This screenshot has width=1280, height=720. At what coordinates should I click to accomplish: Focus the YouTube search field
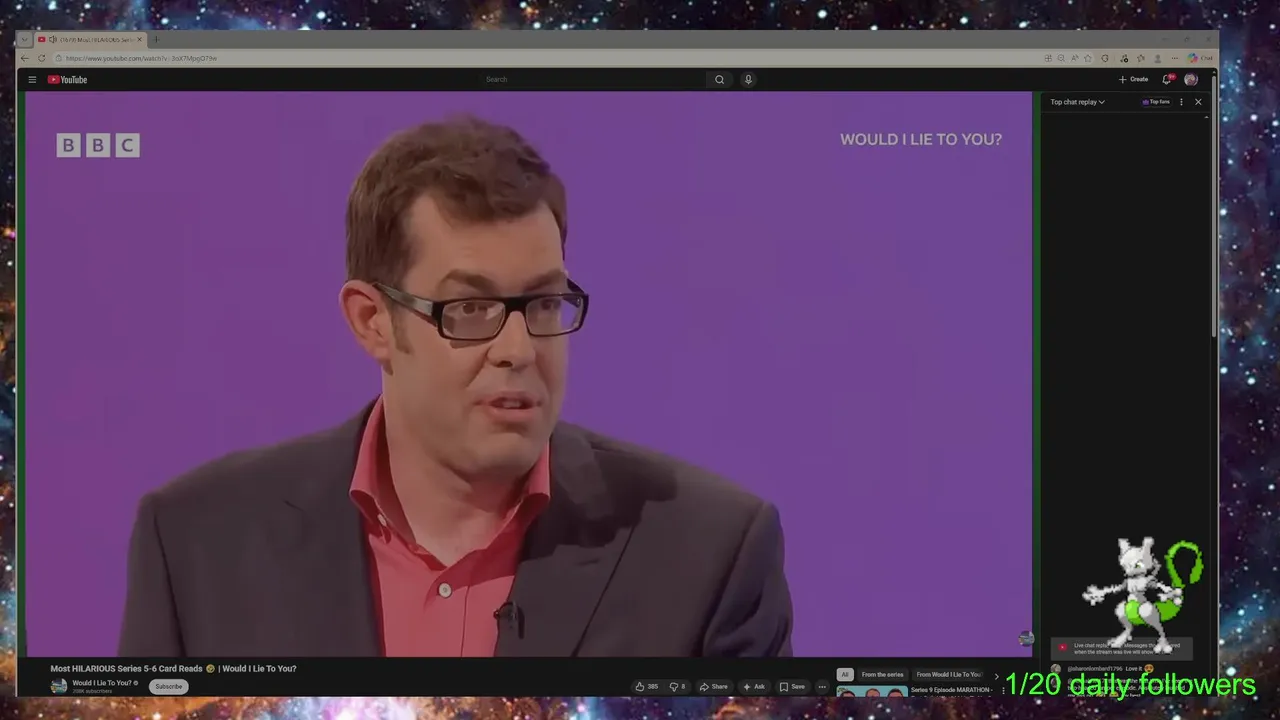click(x=592, y=79)
